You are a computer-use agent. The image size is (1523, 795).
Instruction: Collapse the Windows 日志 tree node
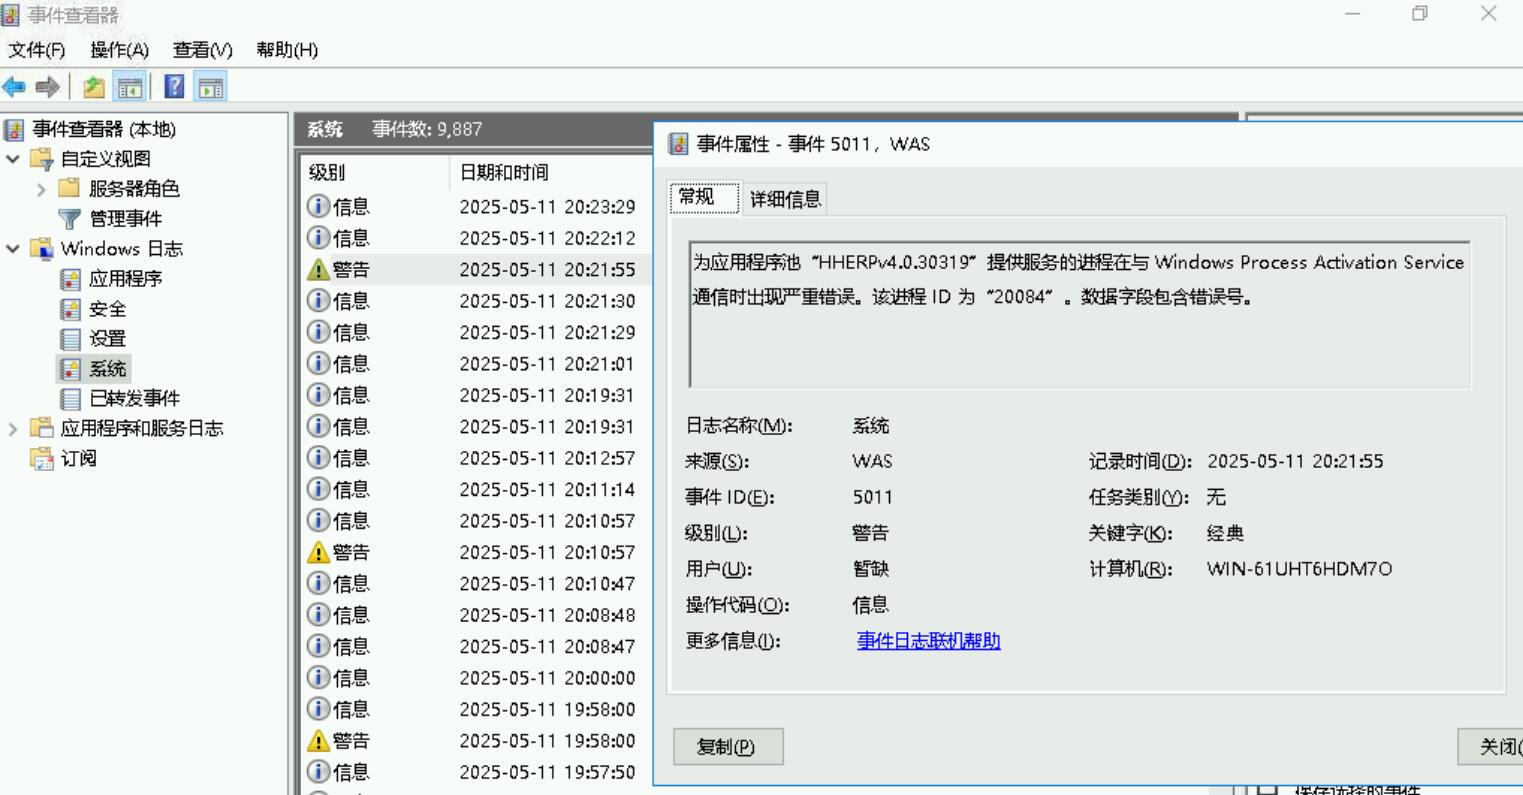click(x=13, y=249)
